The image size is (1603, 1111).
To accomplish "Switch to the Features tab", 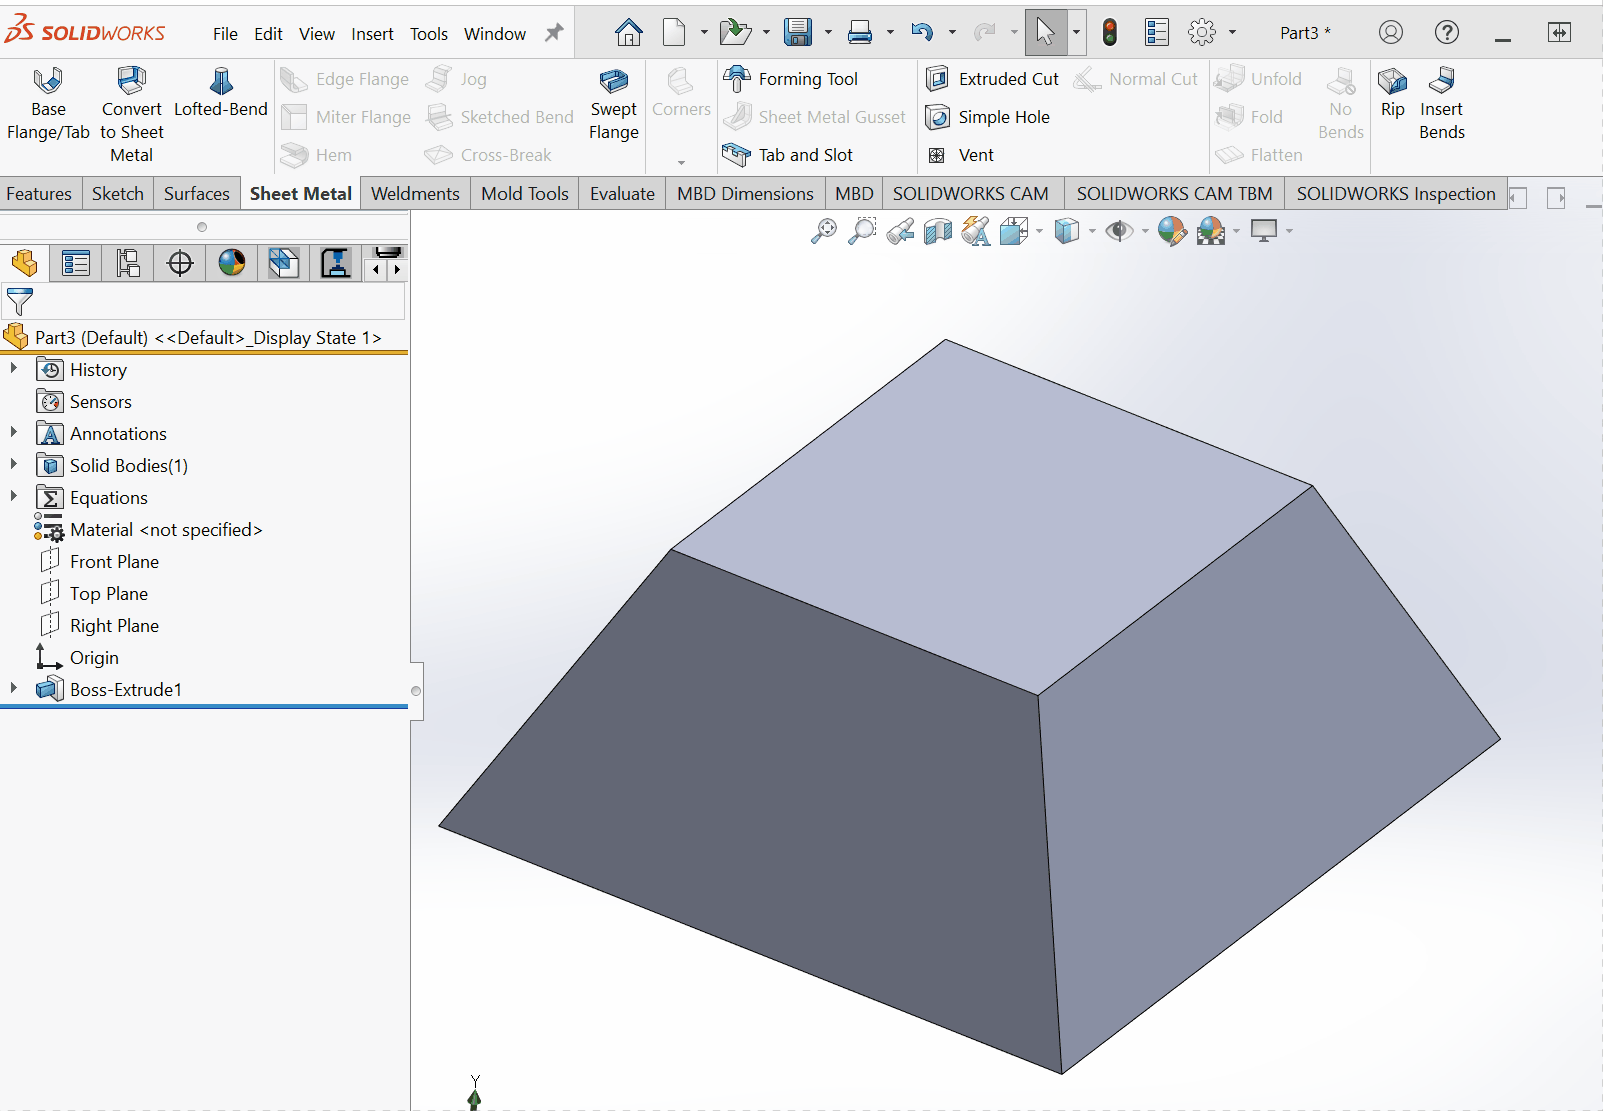I will [39, 194].
